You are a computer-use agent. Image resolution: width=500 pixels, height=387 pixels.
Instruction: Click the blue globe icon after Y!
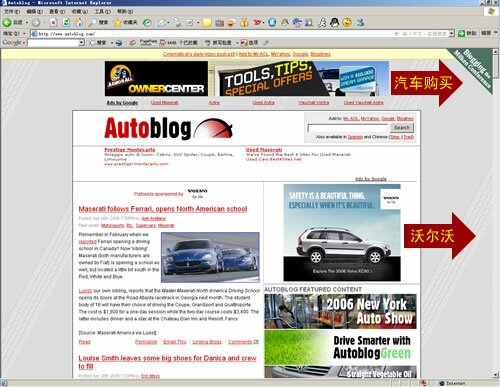(x=272, y=22)
